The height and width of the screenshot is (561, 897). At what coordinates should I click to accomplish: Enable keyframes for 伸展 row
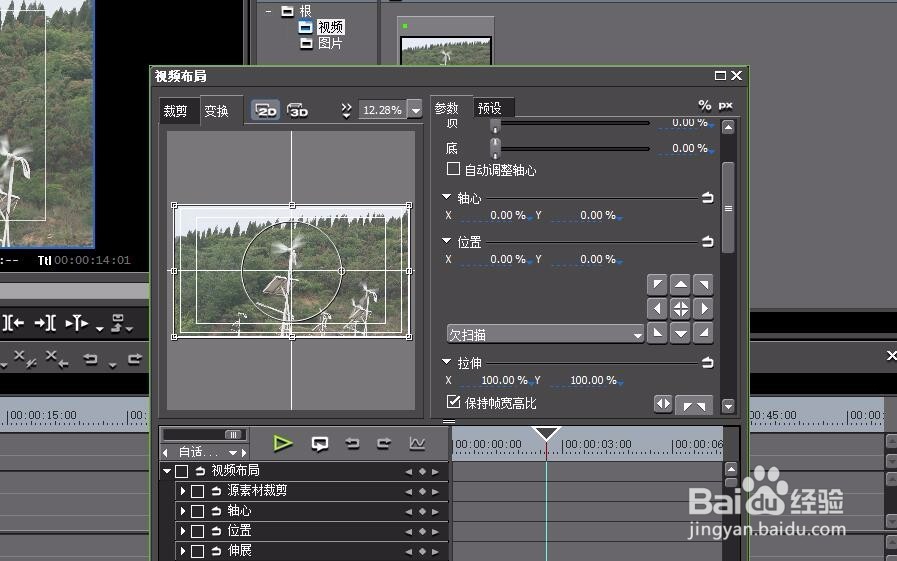coord(197,551)
